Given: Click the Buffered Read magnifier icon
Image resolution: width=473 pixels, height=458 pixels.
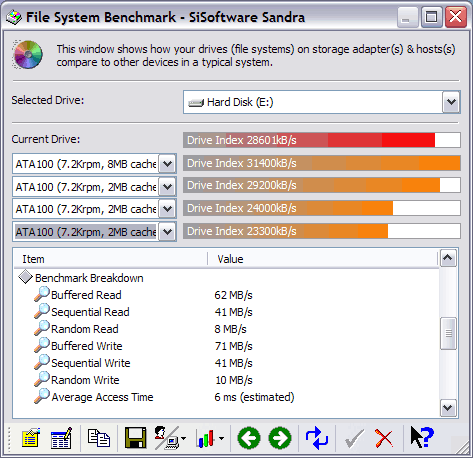Looking at the screenshot, I should pos(42,294).
